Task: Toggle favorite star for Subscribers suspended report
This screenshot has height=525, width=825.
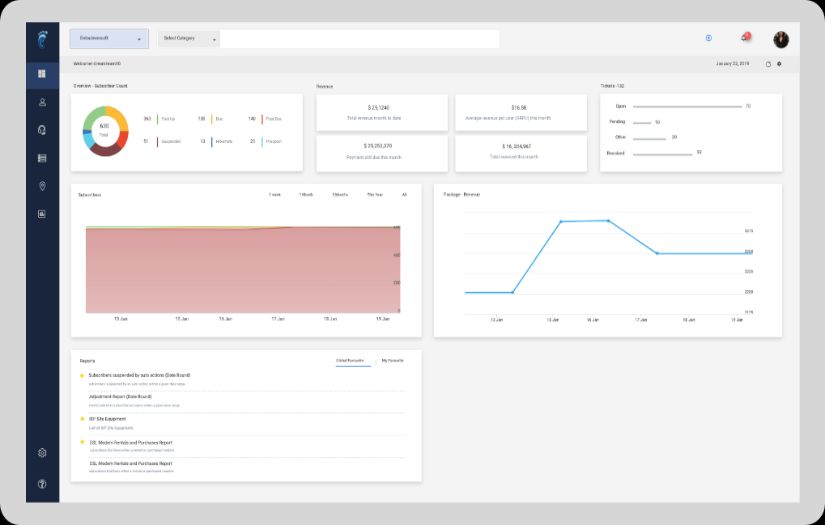Action: (x=82, y=376)
